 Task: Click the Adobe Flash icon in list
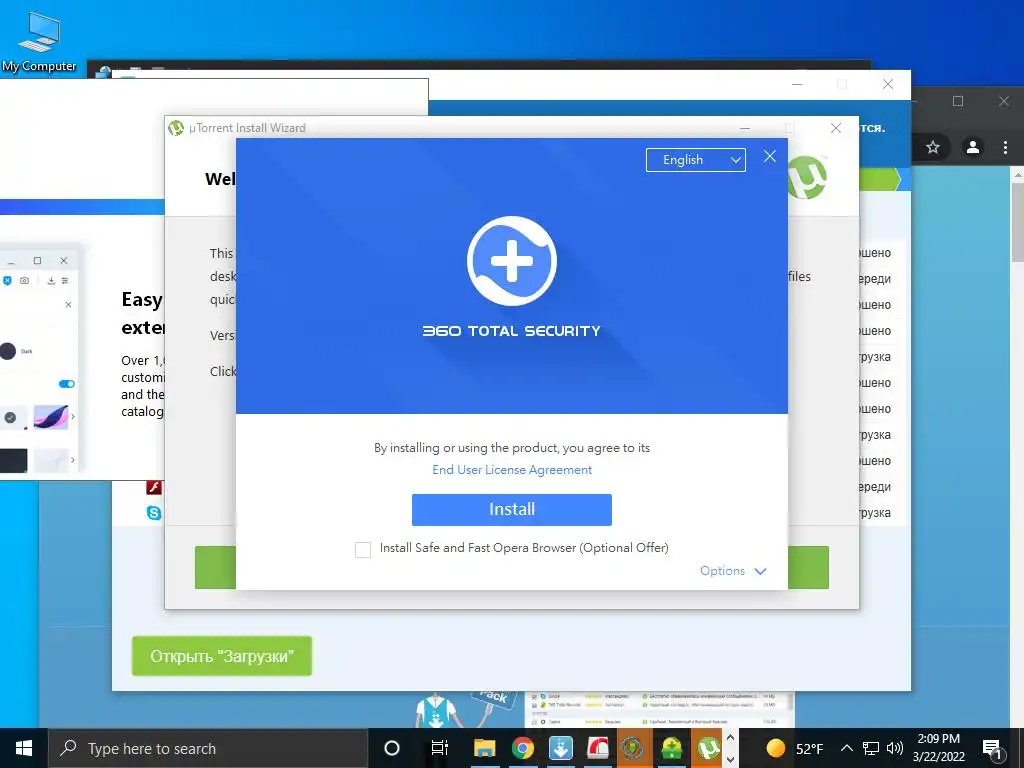tap(154, 487)
